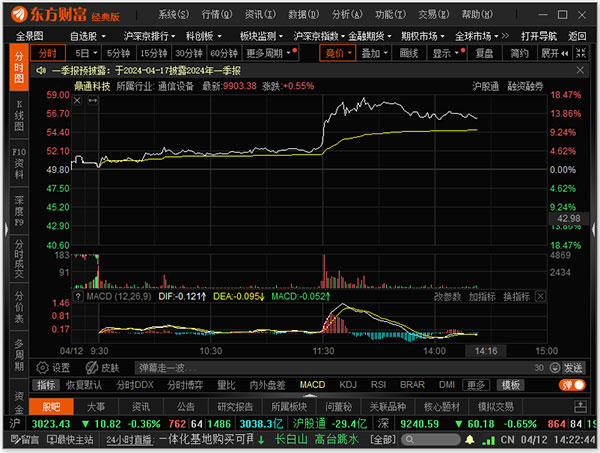Image resolution: width=600 pixels, height=453 pixels.
Task: Click the chart X close icon
Action: [77, 100]
